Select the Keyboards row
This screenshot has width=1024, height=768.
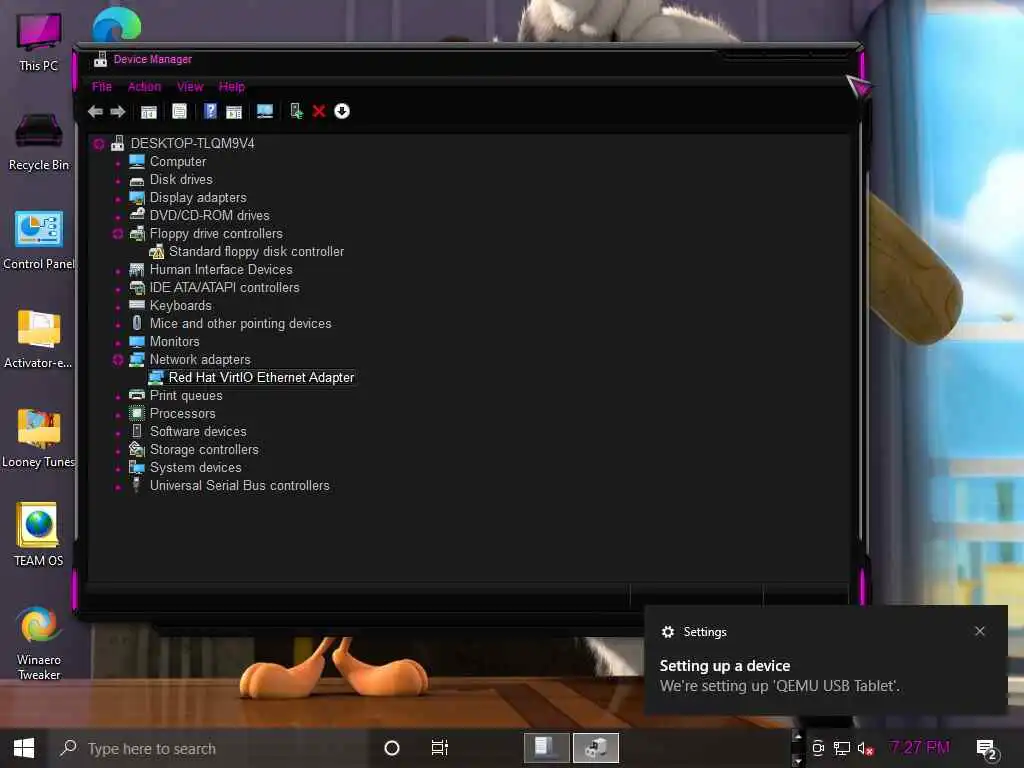181,306
